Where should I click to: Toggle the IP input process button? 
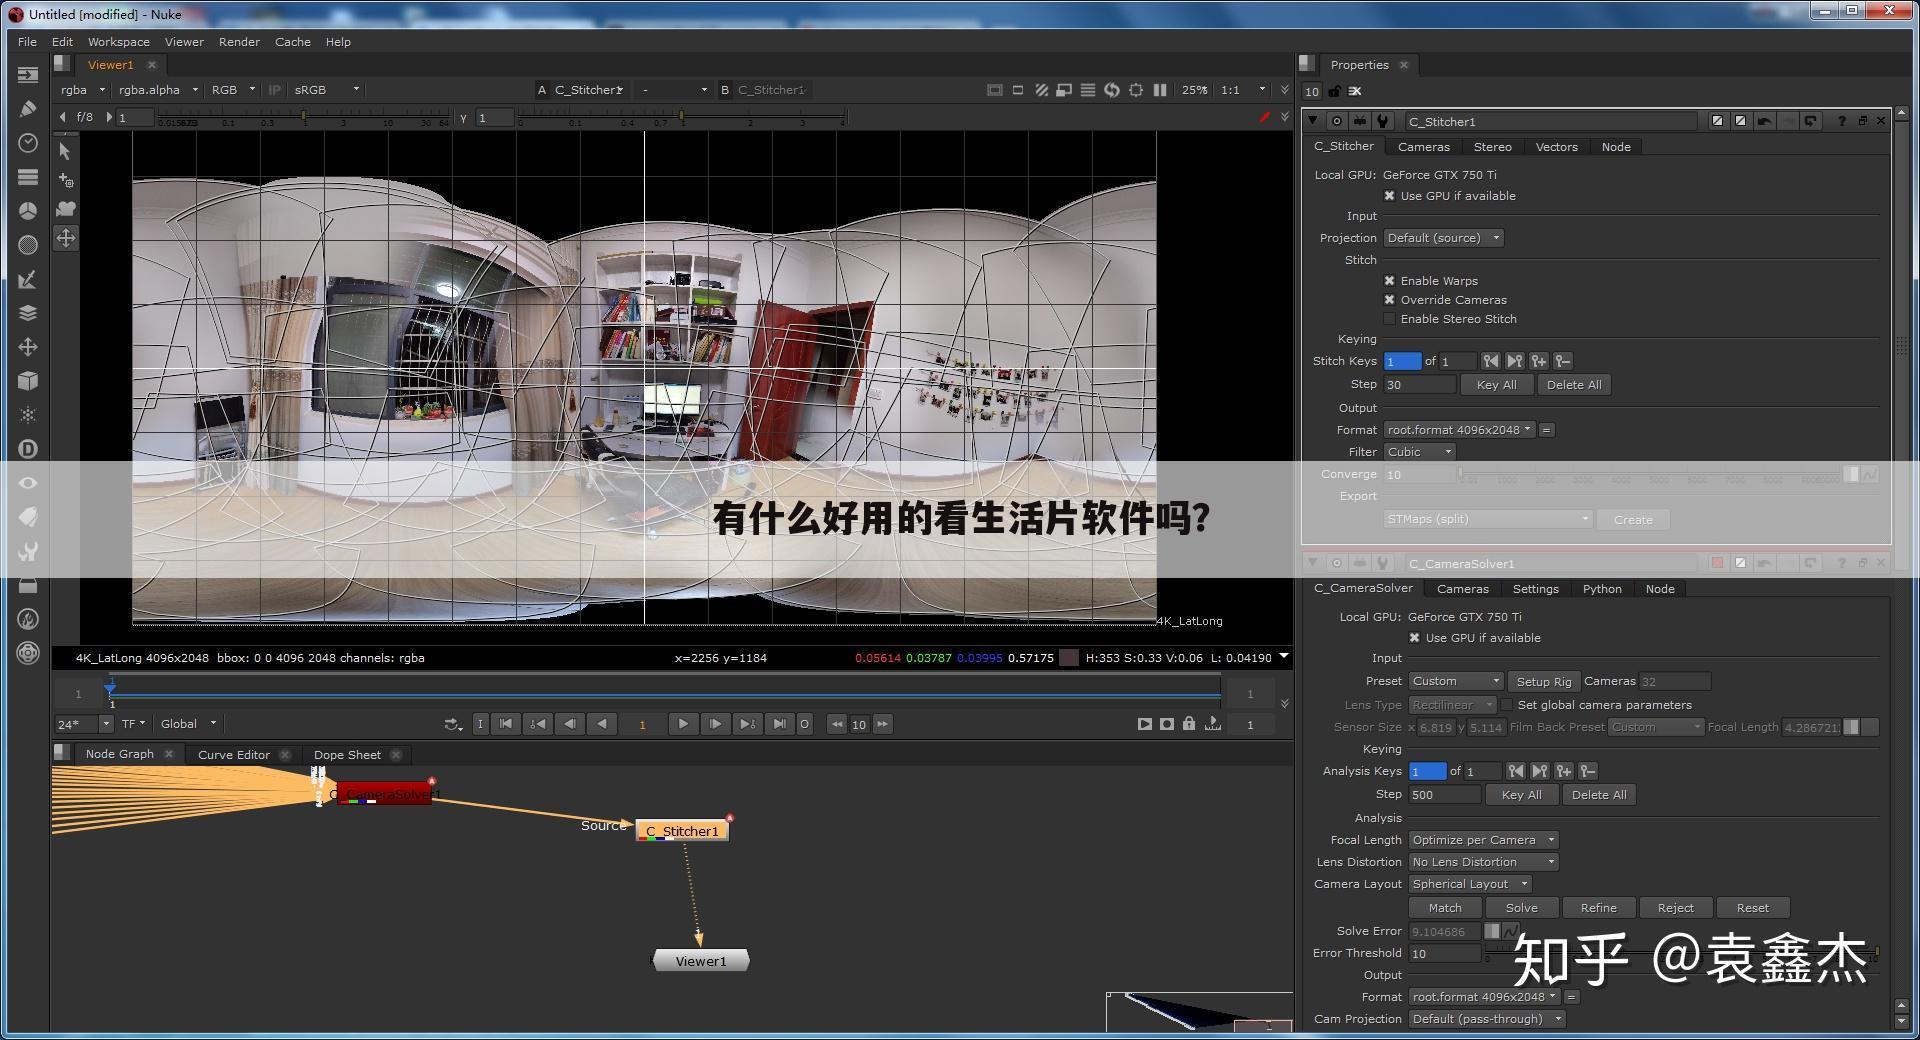274,90
